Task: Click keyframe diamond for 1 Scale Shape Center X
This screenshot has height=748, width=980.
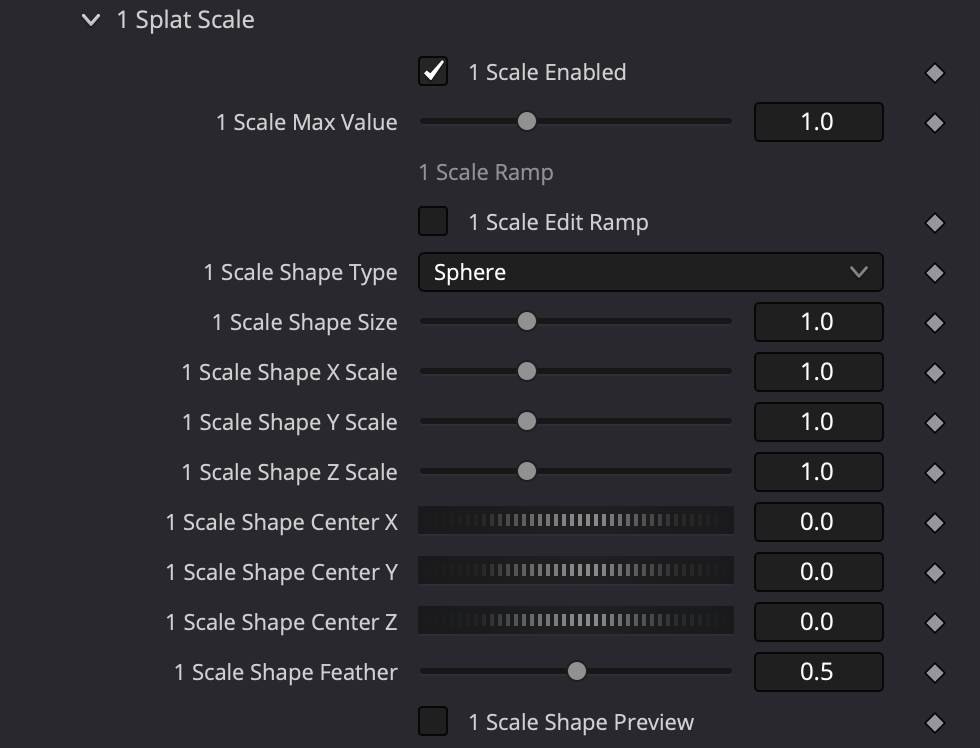Action: [934, 522]
